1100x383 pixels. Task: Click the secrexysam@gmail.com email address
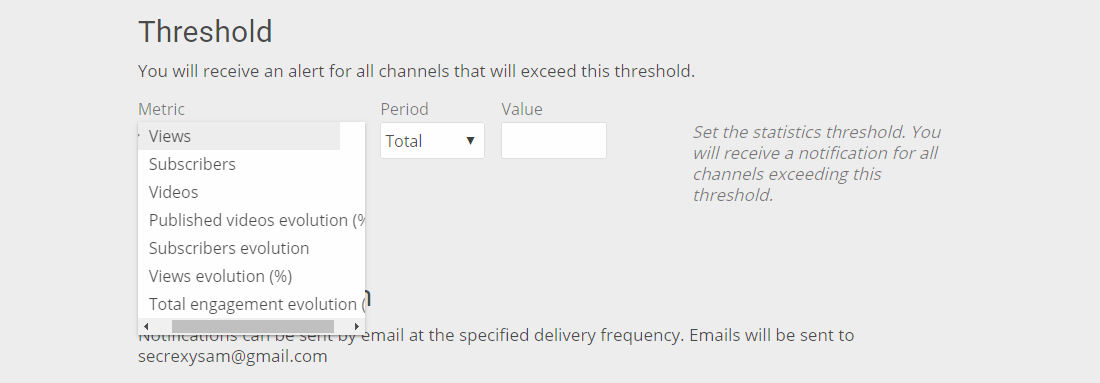(x=233, y=356)
